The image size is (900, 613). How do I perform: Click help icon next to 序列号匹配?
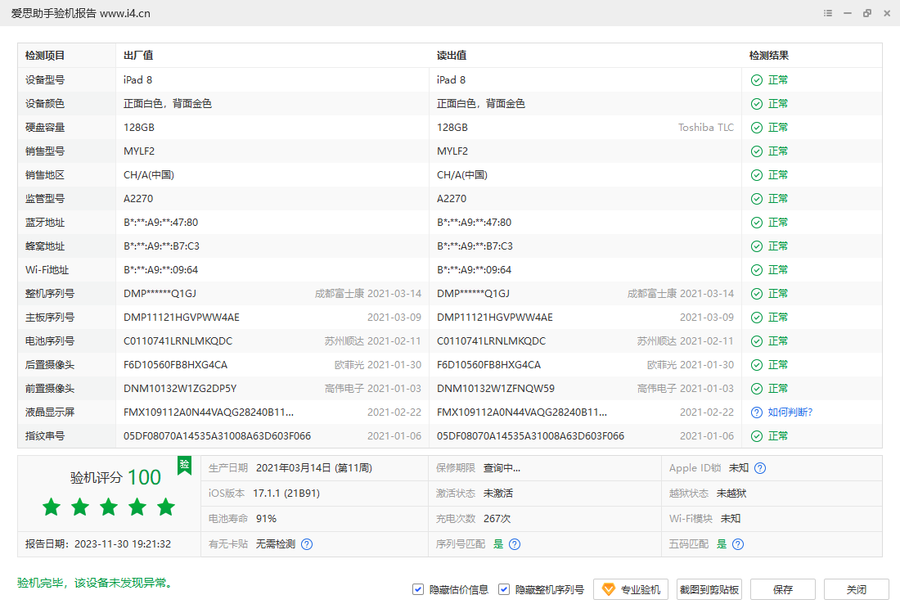click(x=514, y=544)
